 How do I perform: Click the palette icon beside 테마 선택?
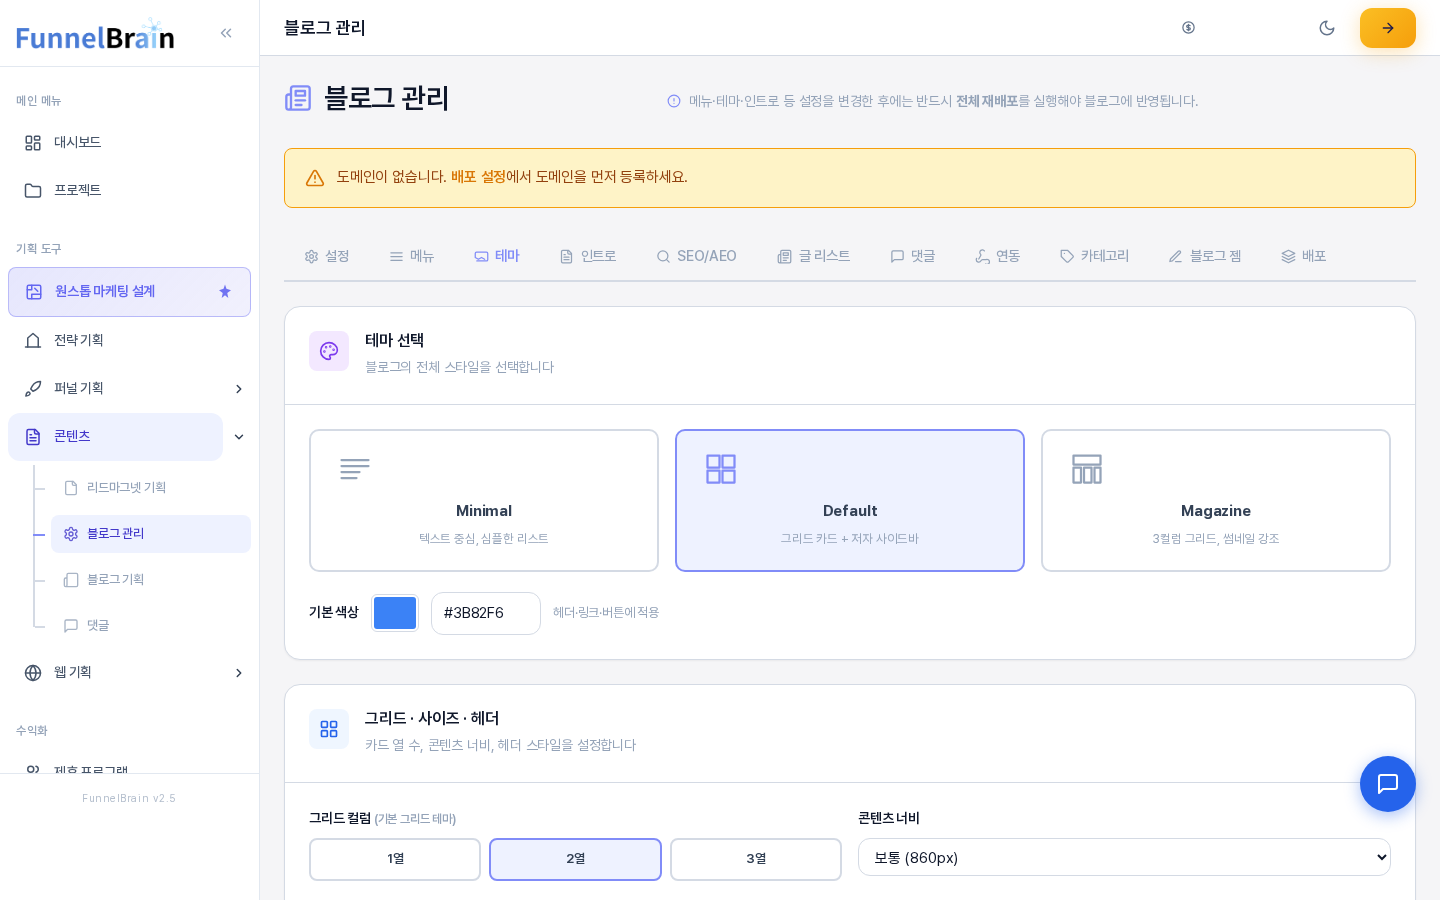pyautogui.click(x=329, y=351)
